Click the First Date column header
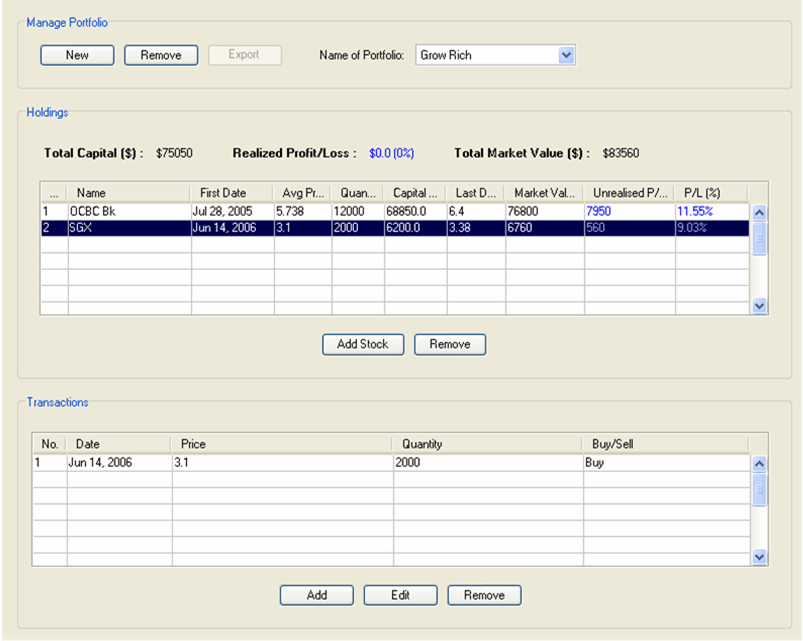This screenshot has height=641, width=803. point(232,193)
